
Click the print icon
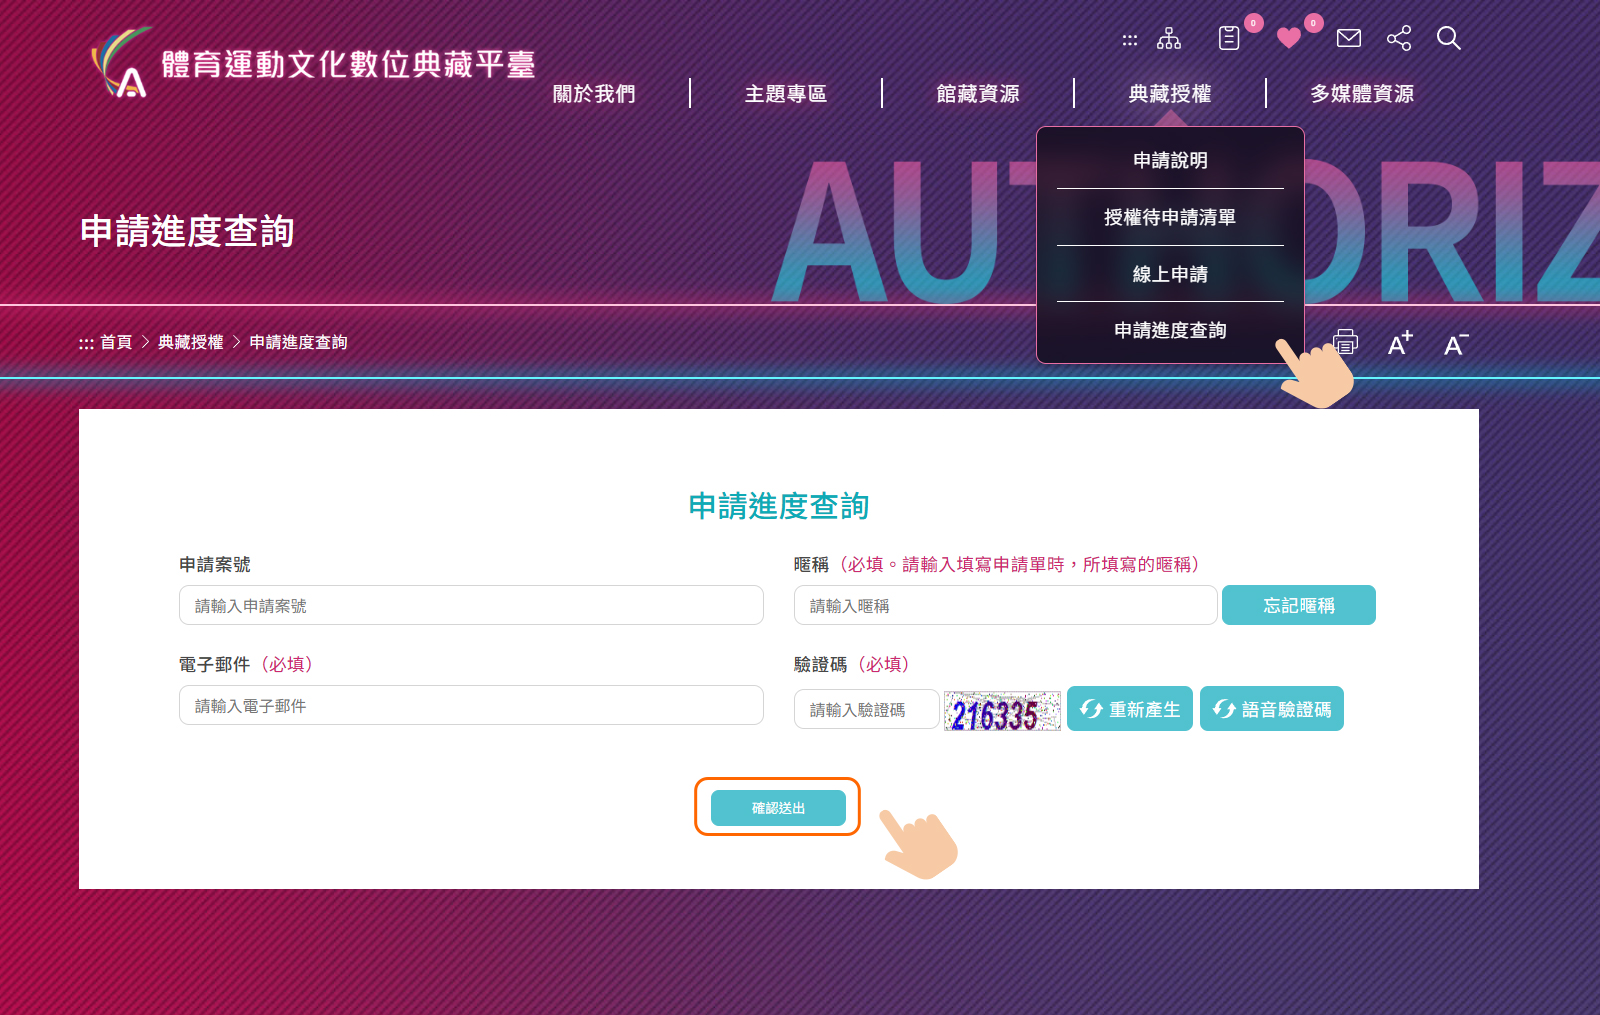(1345, 342)
